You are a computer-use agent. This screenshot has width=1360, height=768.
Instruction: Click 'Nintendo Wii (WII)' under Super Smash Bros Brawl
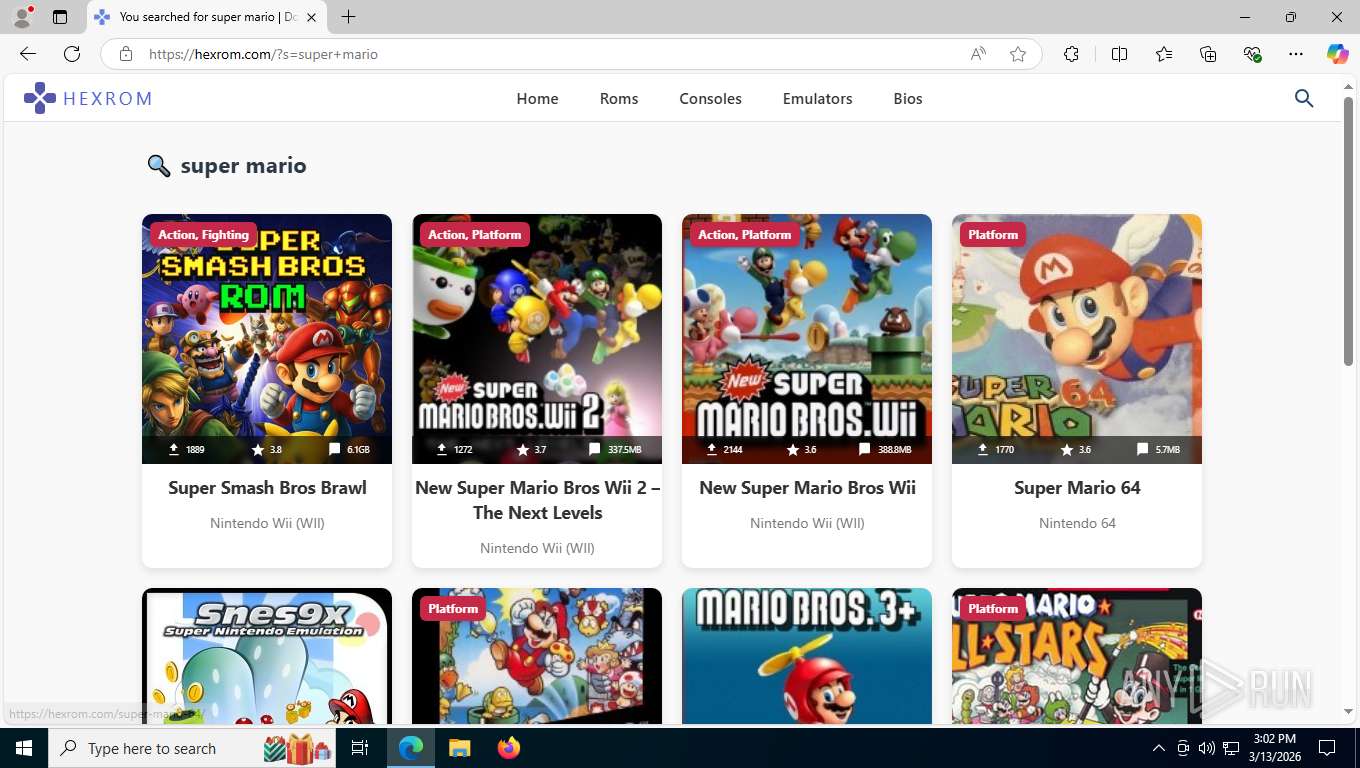tap(267, 523)
